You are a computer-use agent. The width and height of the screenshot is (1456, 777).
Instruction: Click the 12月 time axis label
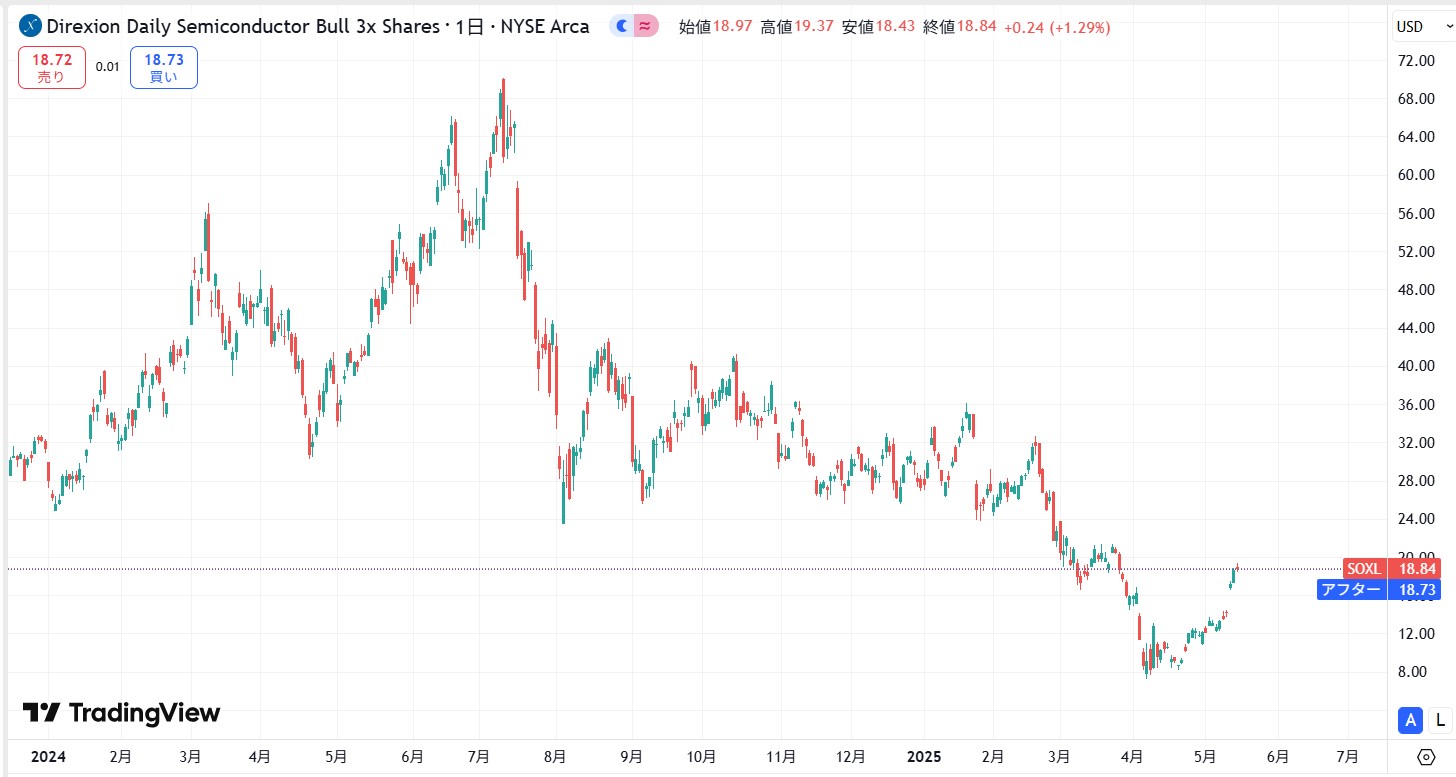tap(850, 757)
